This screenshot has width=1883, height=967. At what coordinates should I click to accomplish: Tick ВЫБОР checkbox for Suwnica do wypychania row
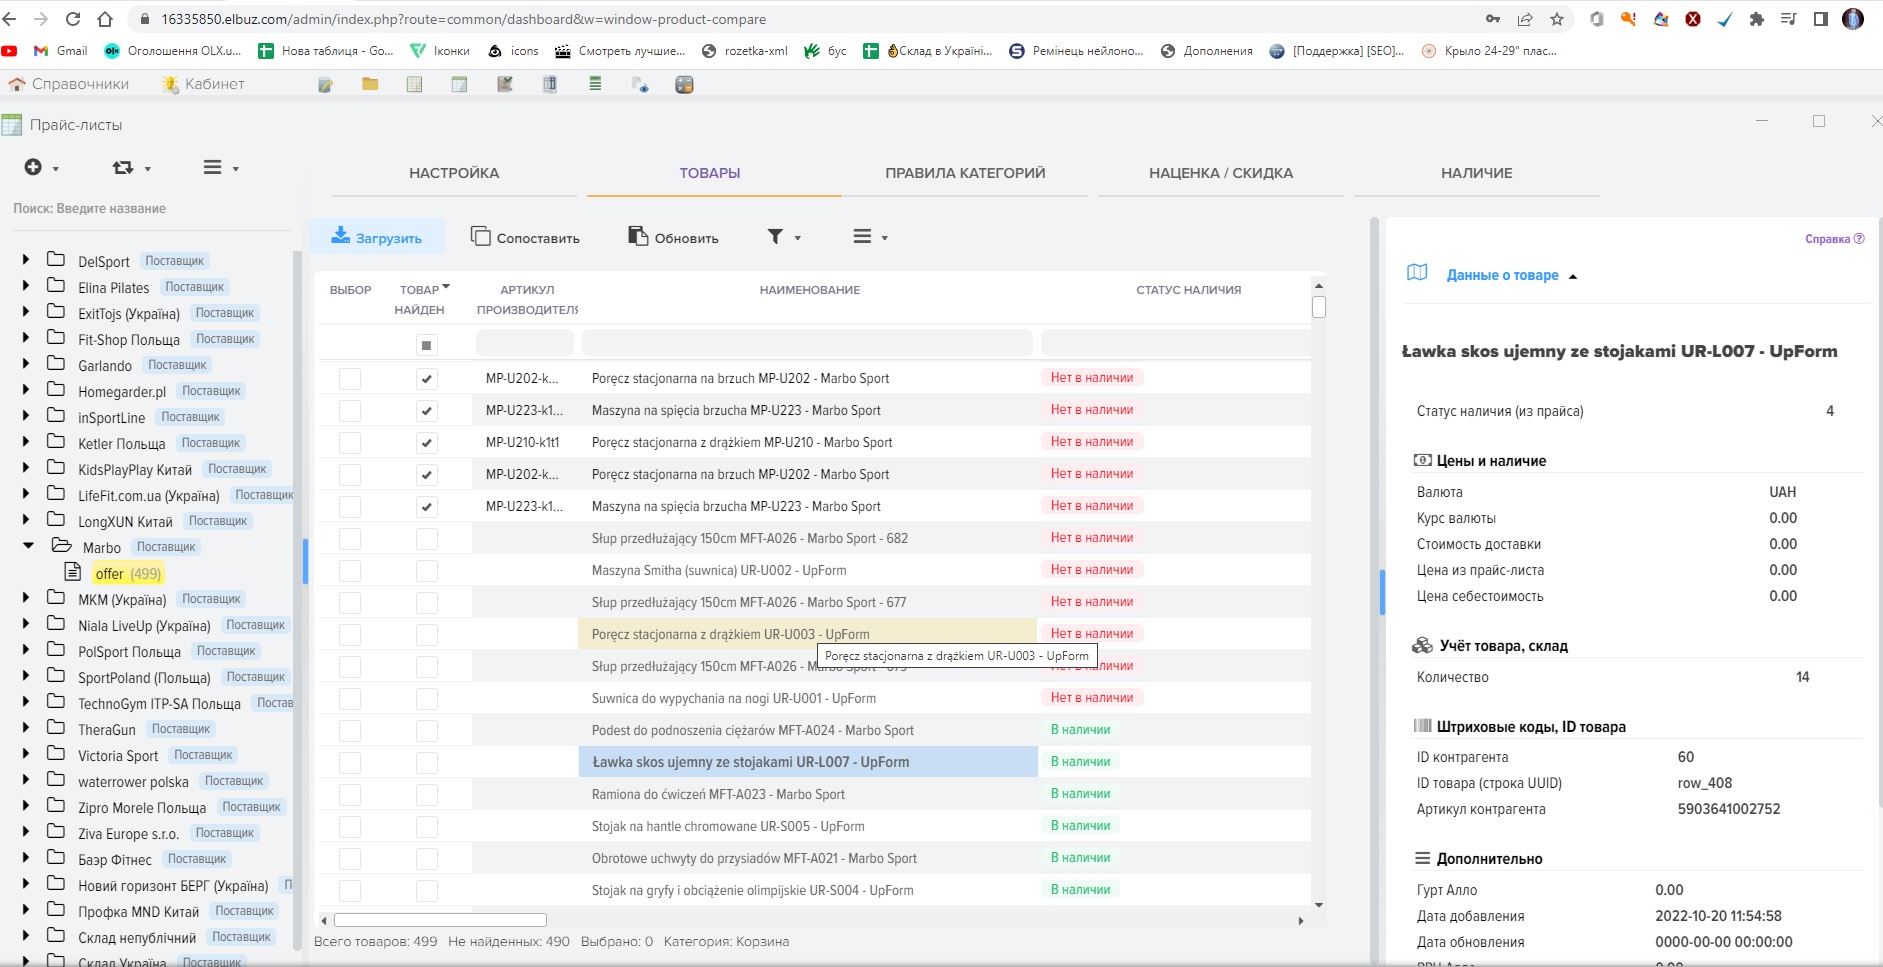click(350, 699)
